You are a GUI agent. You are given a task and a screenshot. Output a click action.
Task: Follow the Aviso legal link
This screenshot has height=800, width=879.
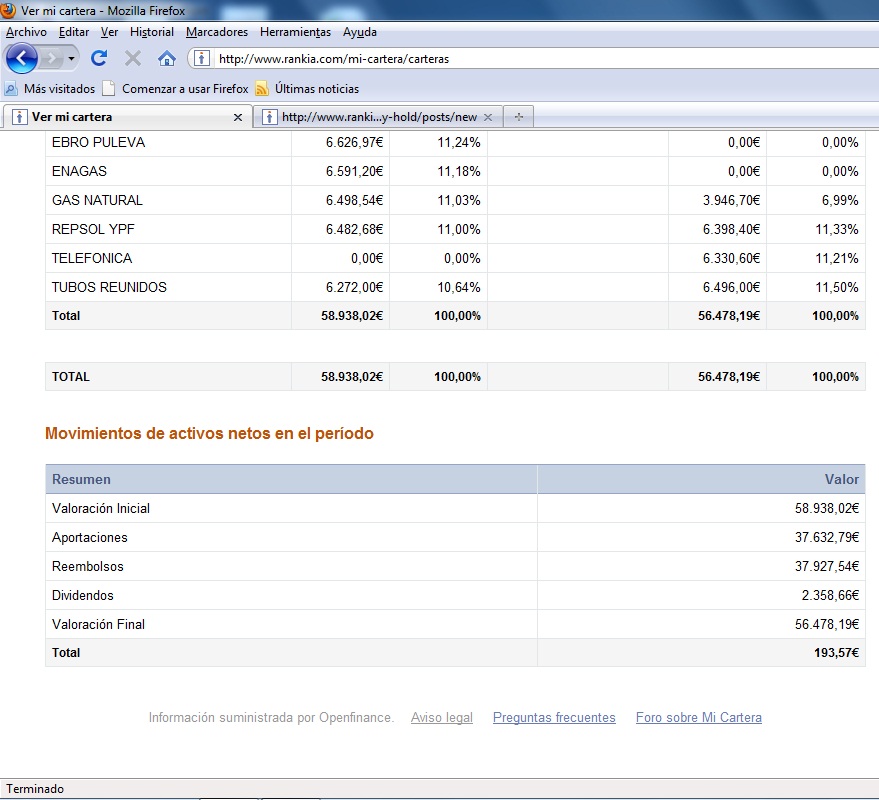click(441, 717)
